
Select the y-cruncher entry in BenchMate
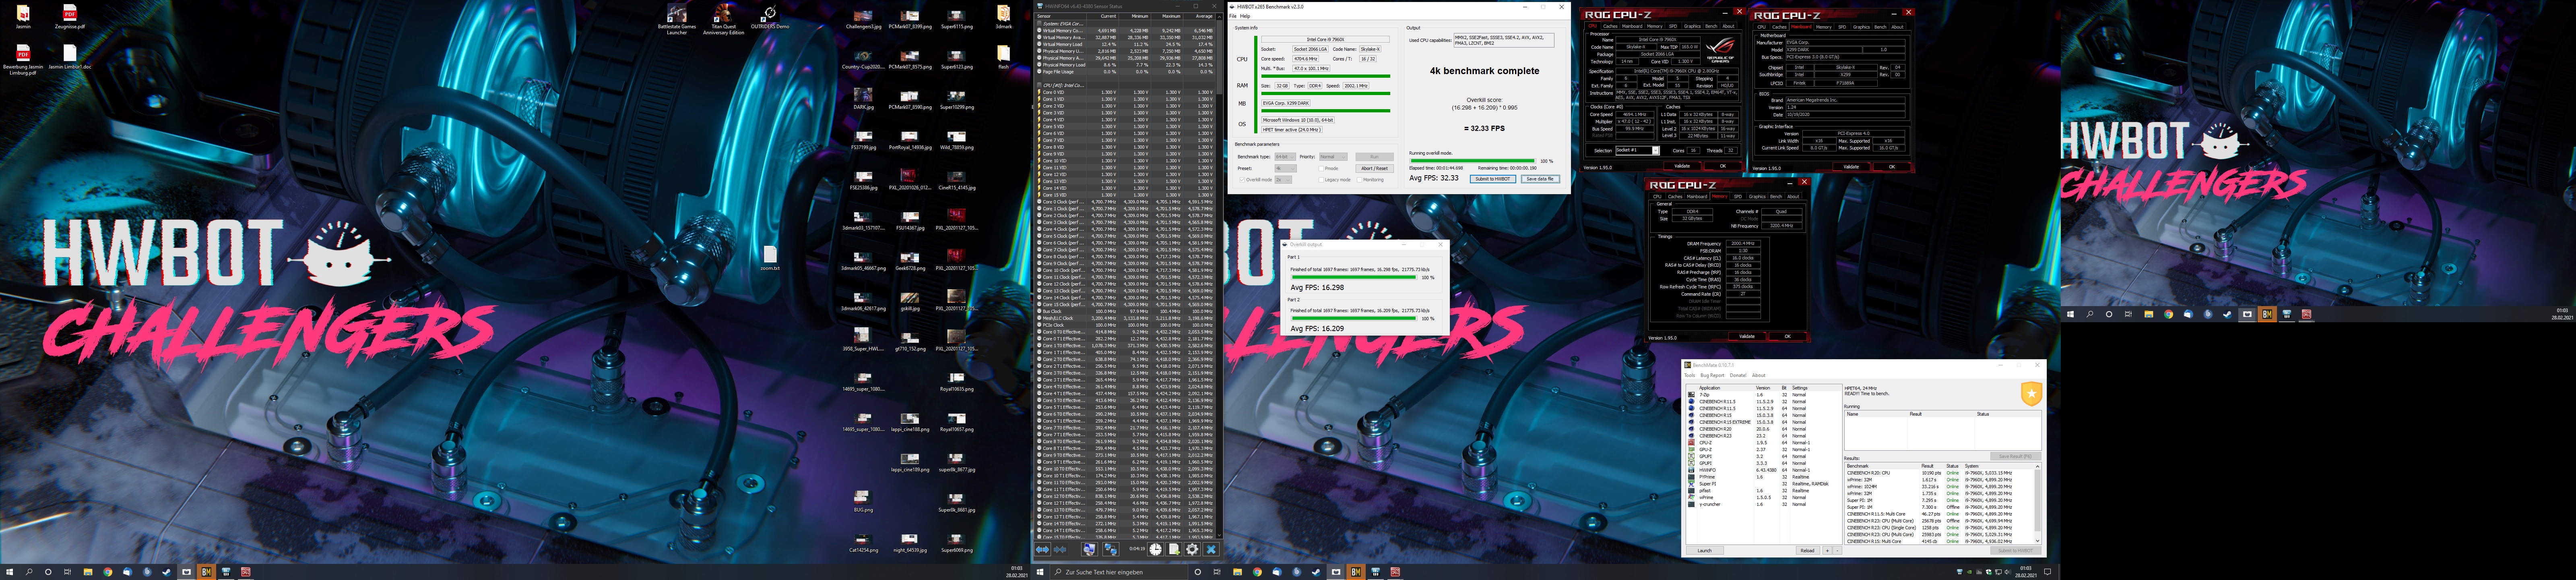1764,504
